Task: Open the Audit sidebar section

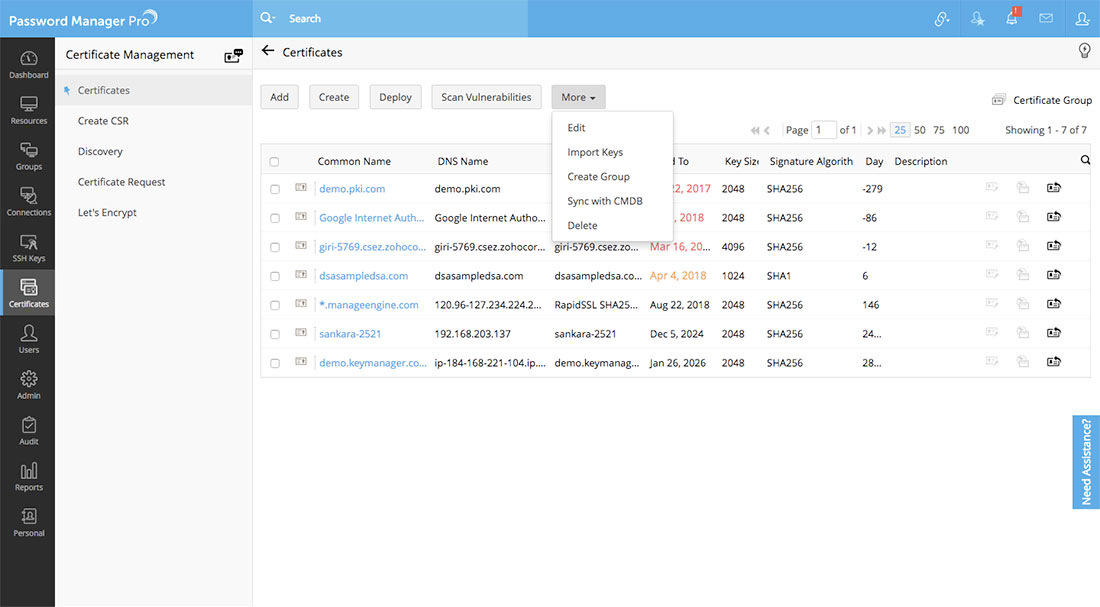Action: pyautogui.click(x=28, y=431)
